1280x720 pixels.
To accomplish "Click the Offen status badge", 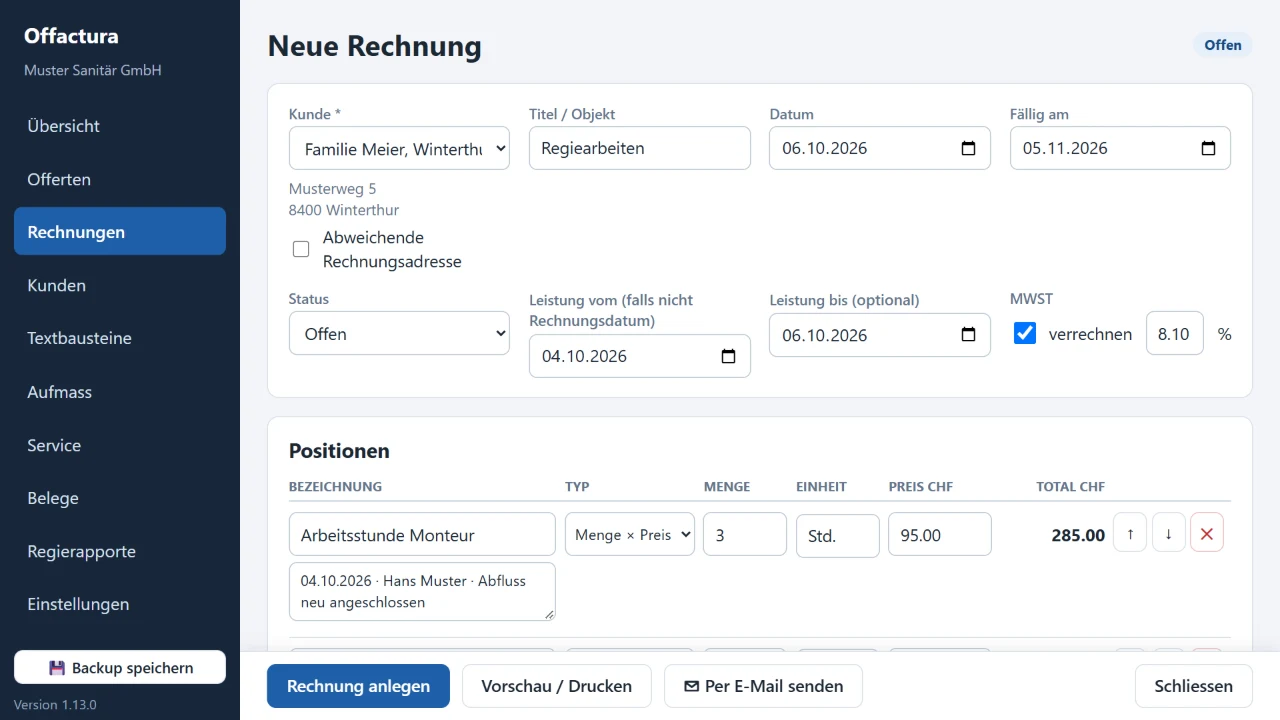I will pos(1223,45).
